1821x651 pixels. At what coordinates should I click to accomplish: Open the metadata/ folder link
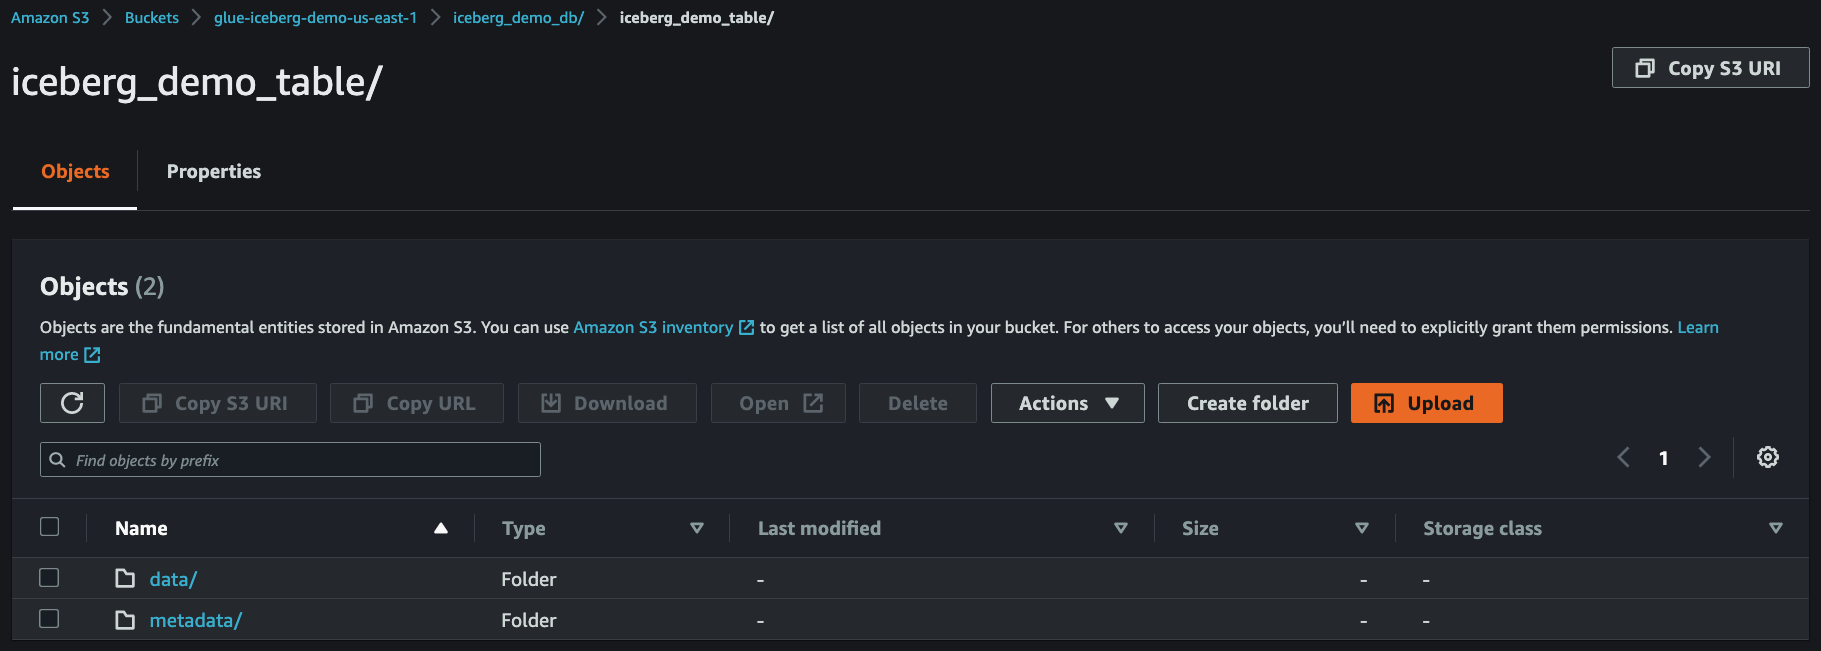196,620
